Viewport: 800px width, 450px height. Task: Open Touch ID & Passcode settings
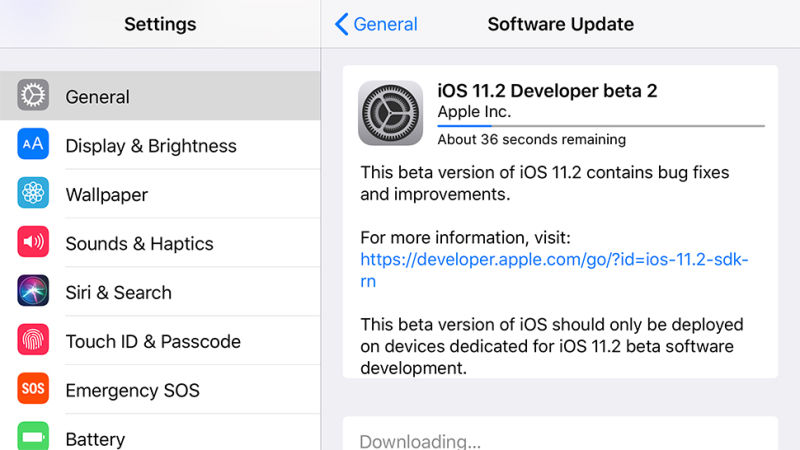click(x=160, y=341)
